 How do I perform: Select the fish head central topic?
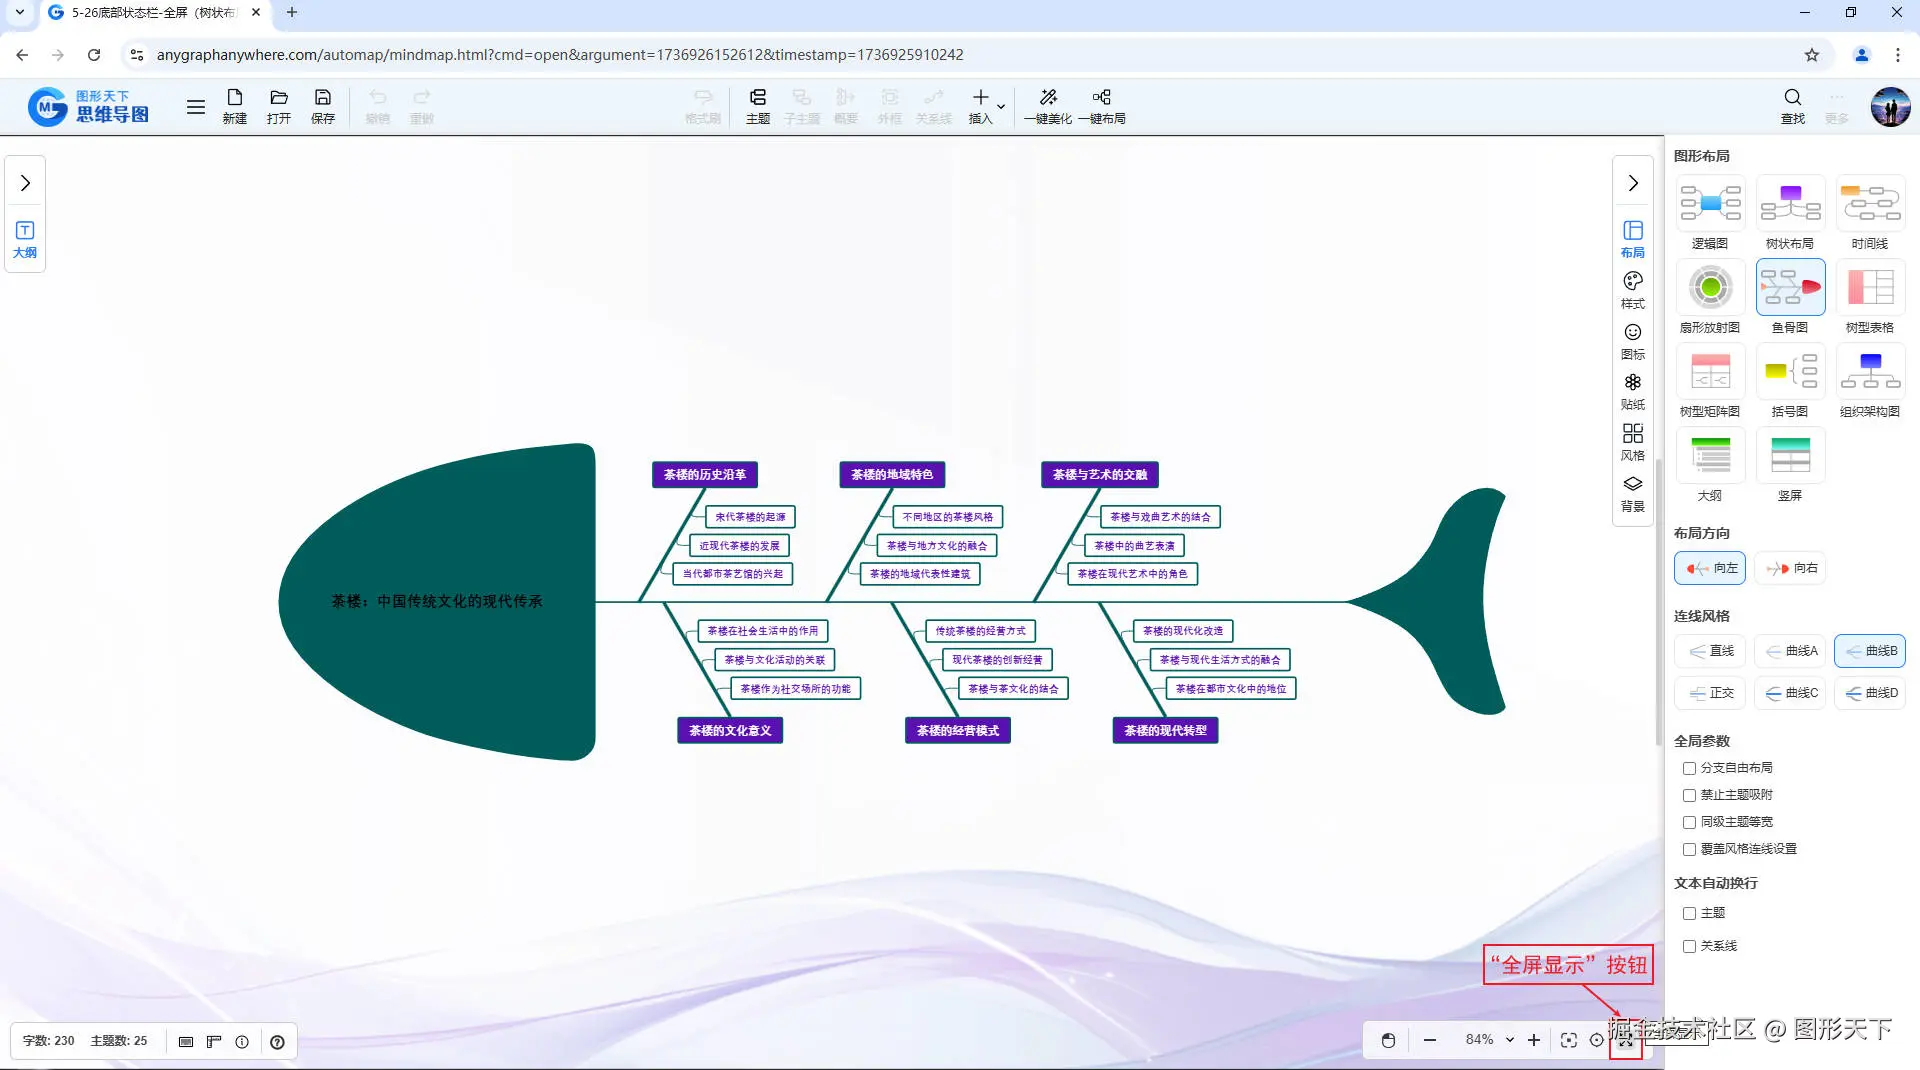437,601
